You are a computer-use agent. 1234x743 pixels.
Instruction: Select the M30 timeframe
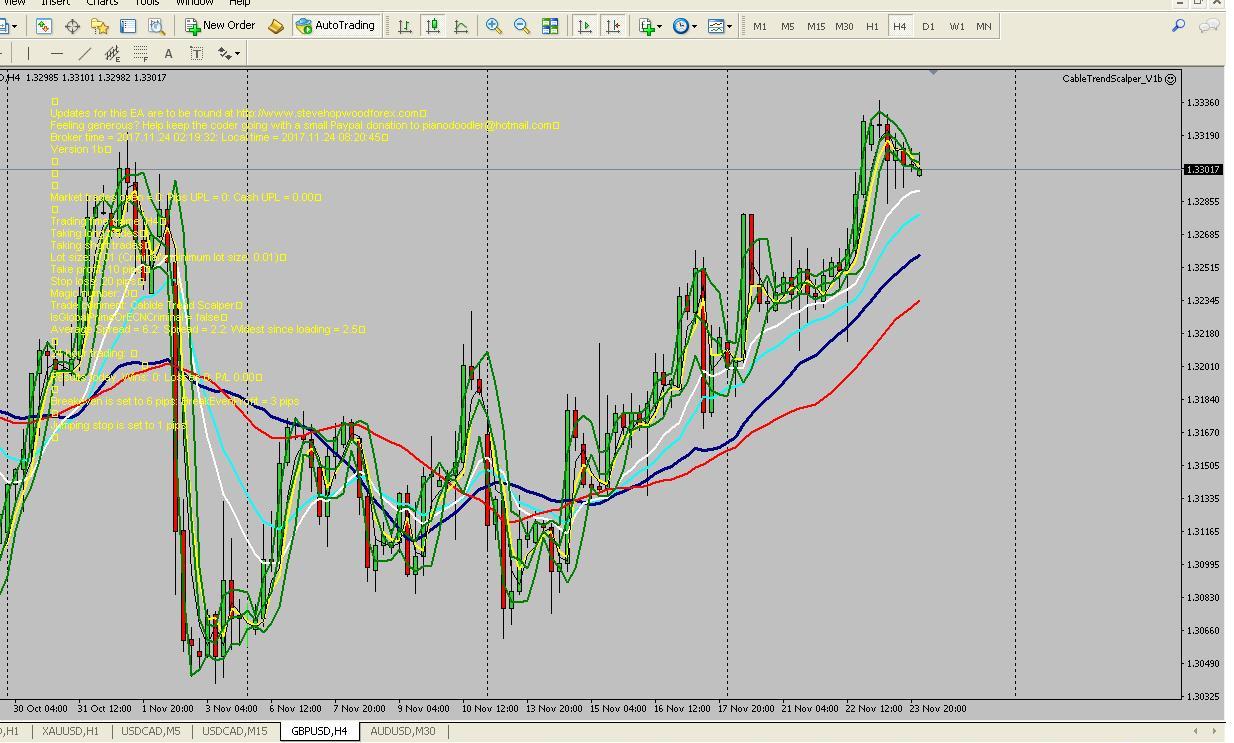pos(844,26)
